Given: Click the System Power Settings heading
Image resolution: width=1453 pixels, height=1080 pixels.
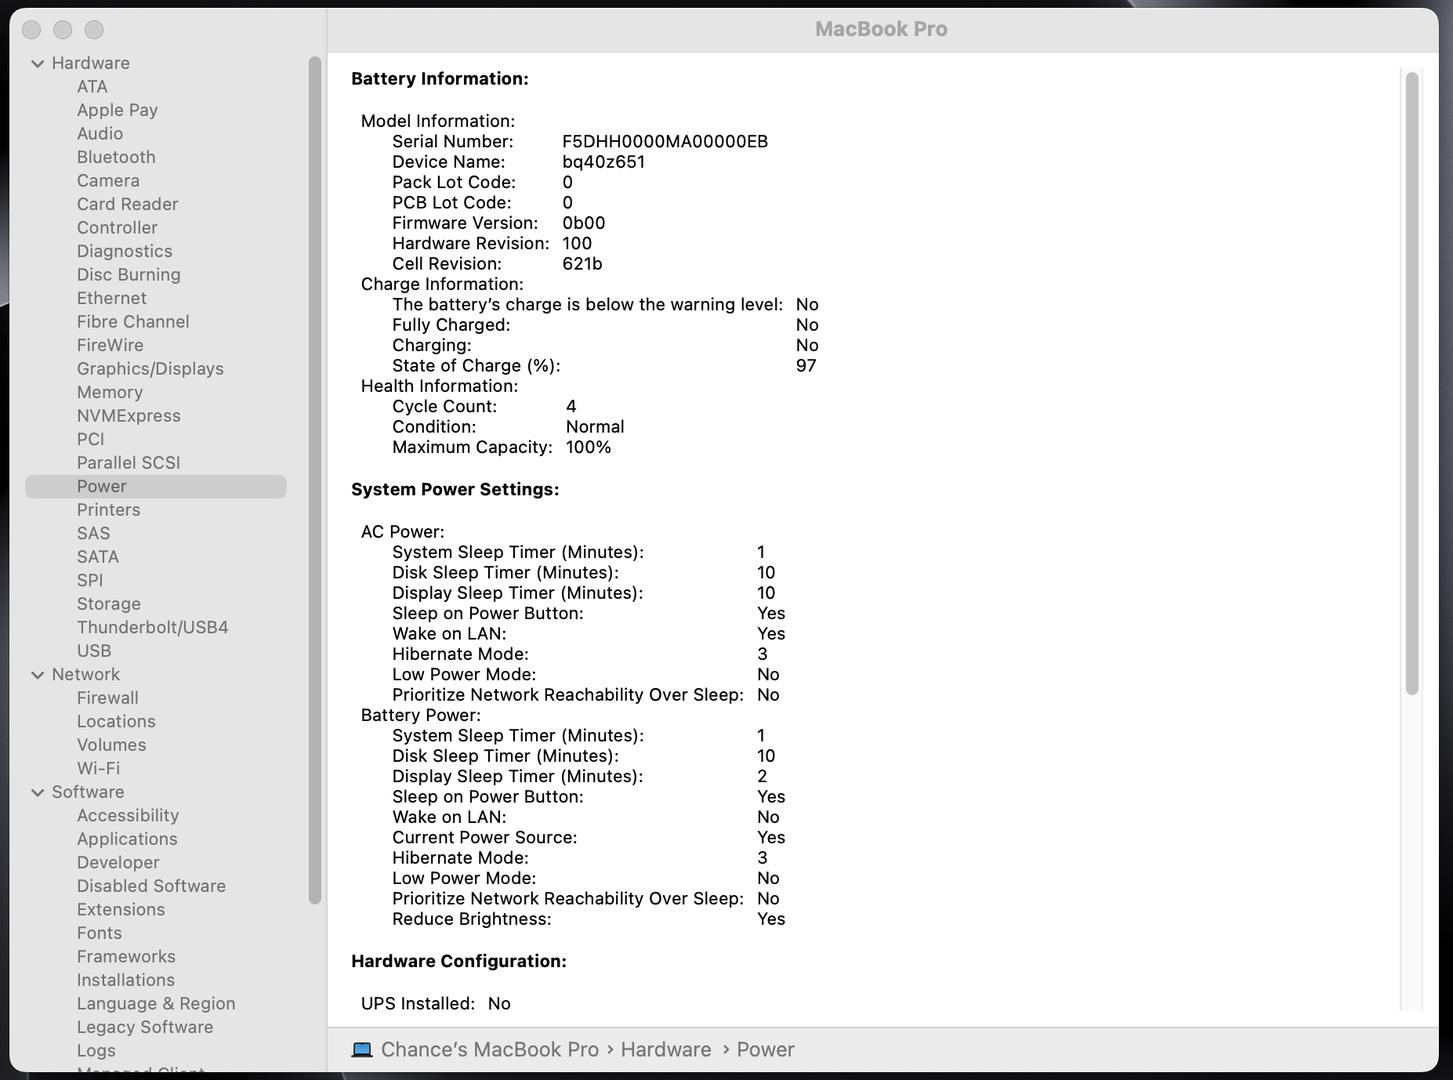Looking at the screenshot, I should 455,490.
